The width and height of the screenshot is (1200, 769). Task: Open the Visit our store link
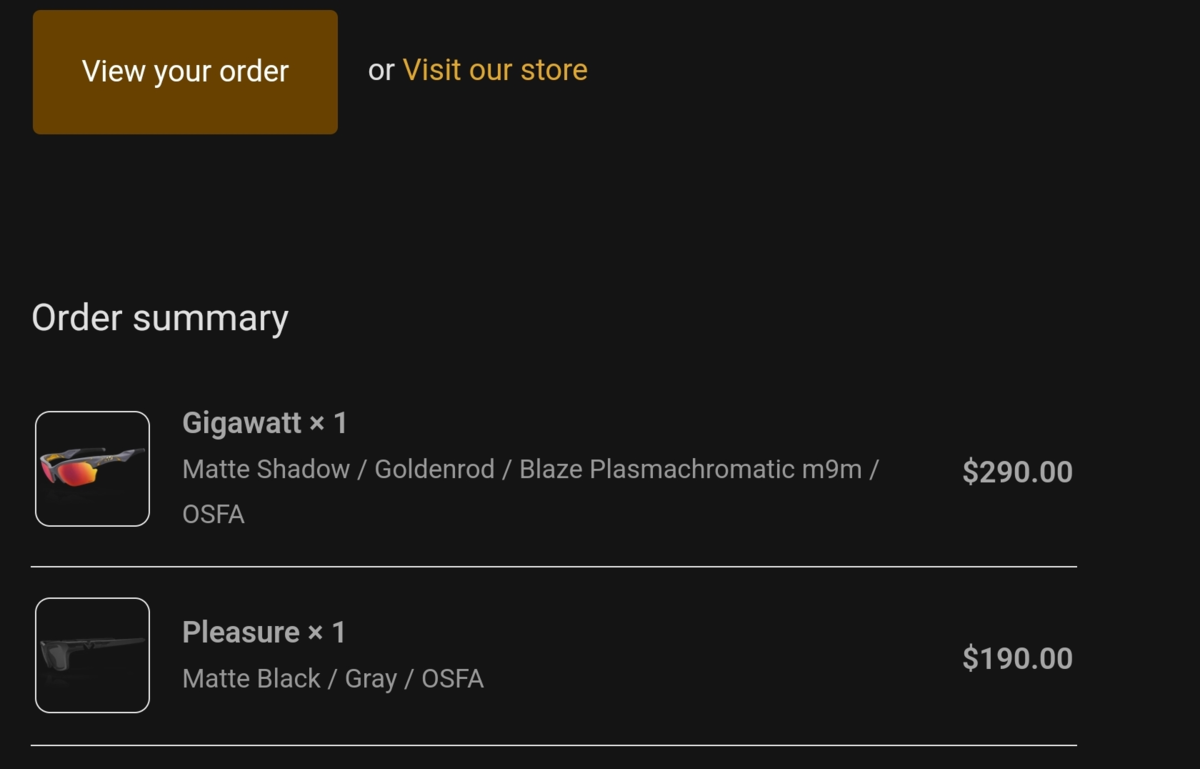coord(494,70)
